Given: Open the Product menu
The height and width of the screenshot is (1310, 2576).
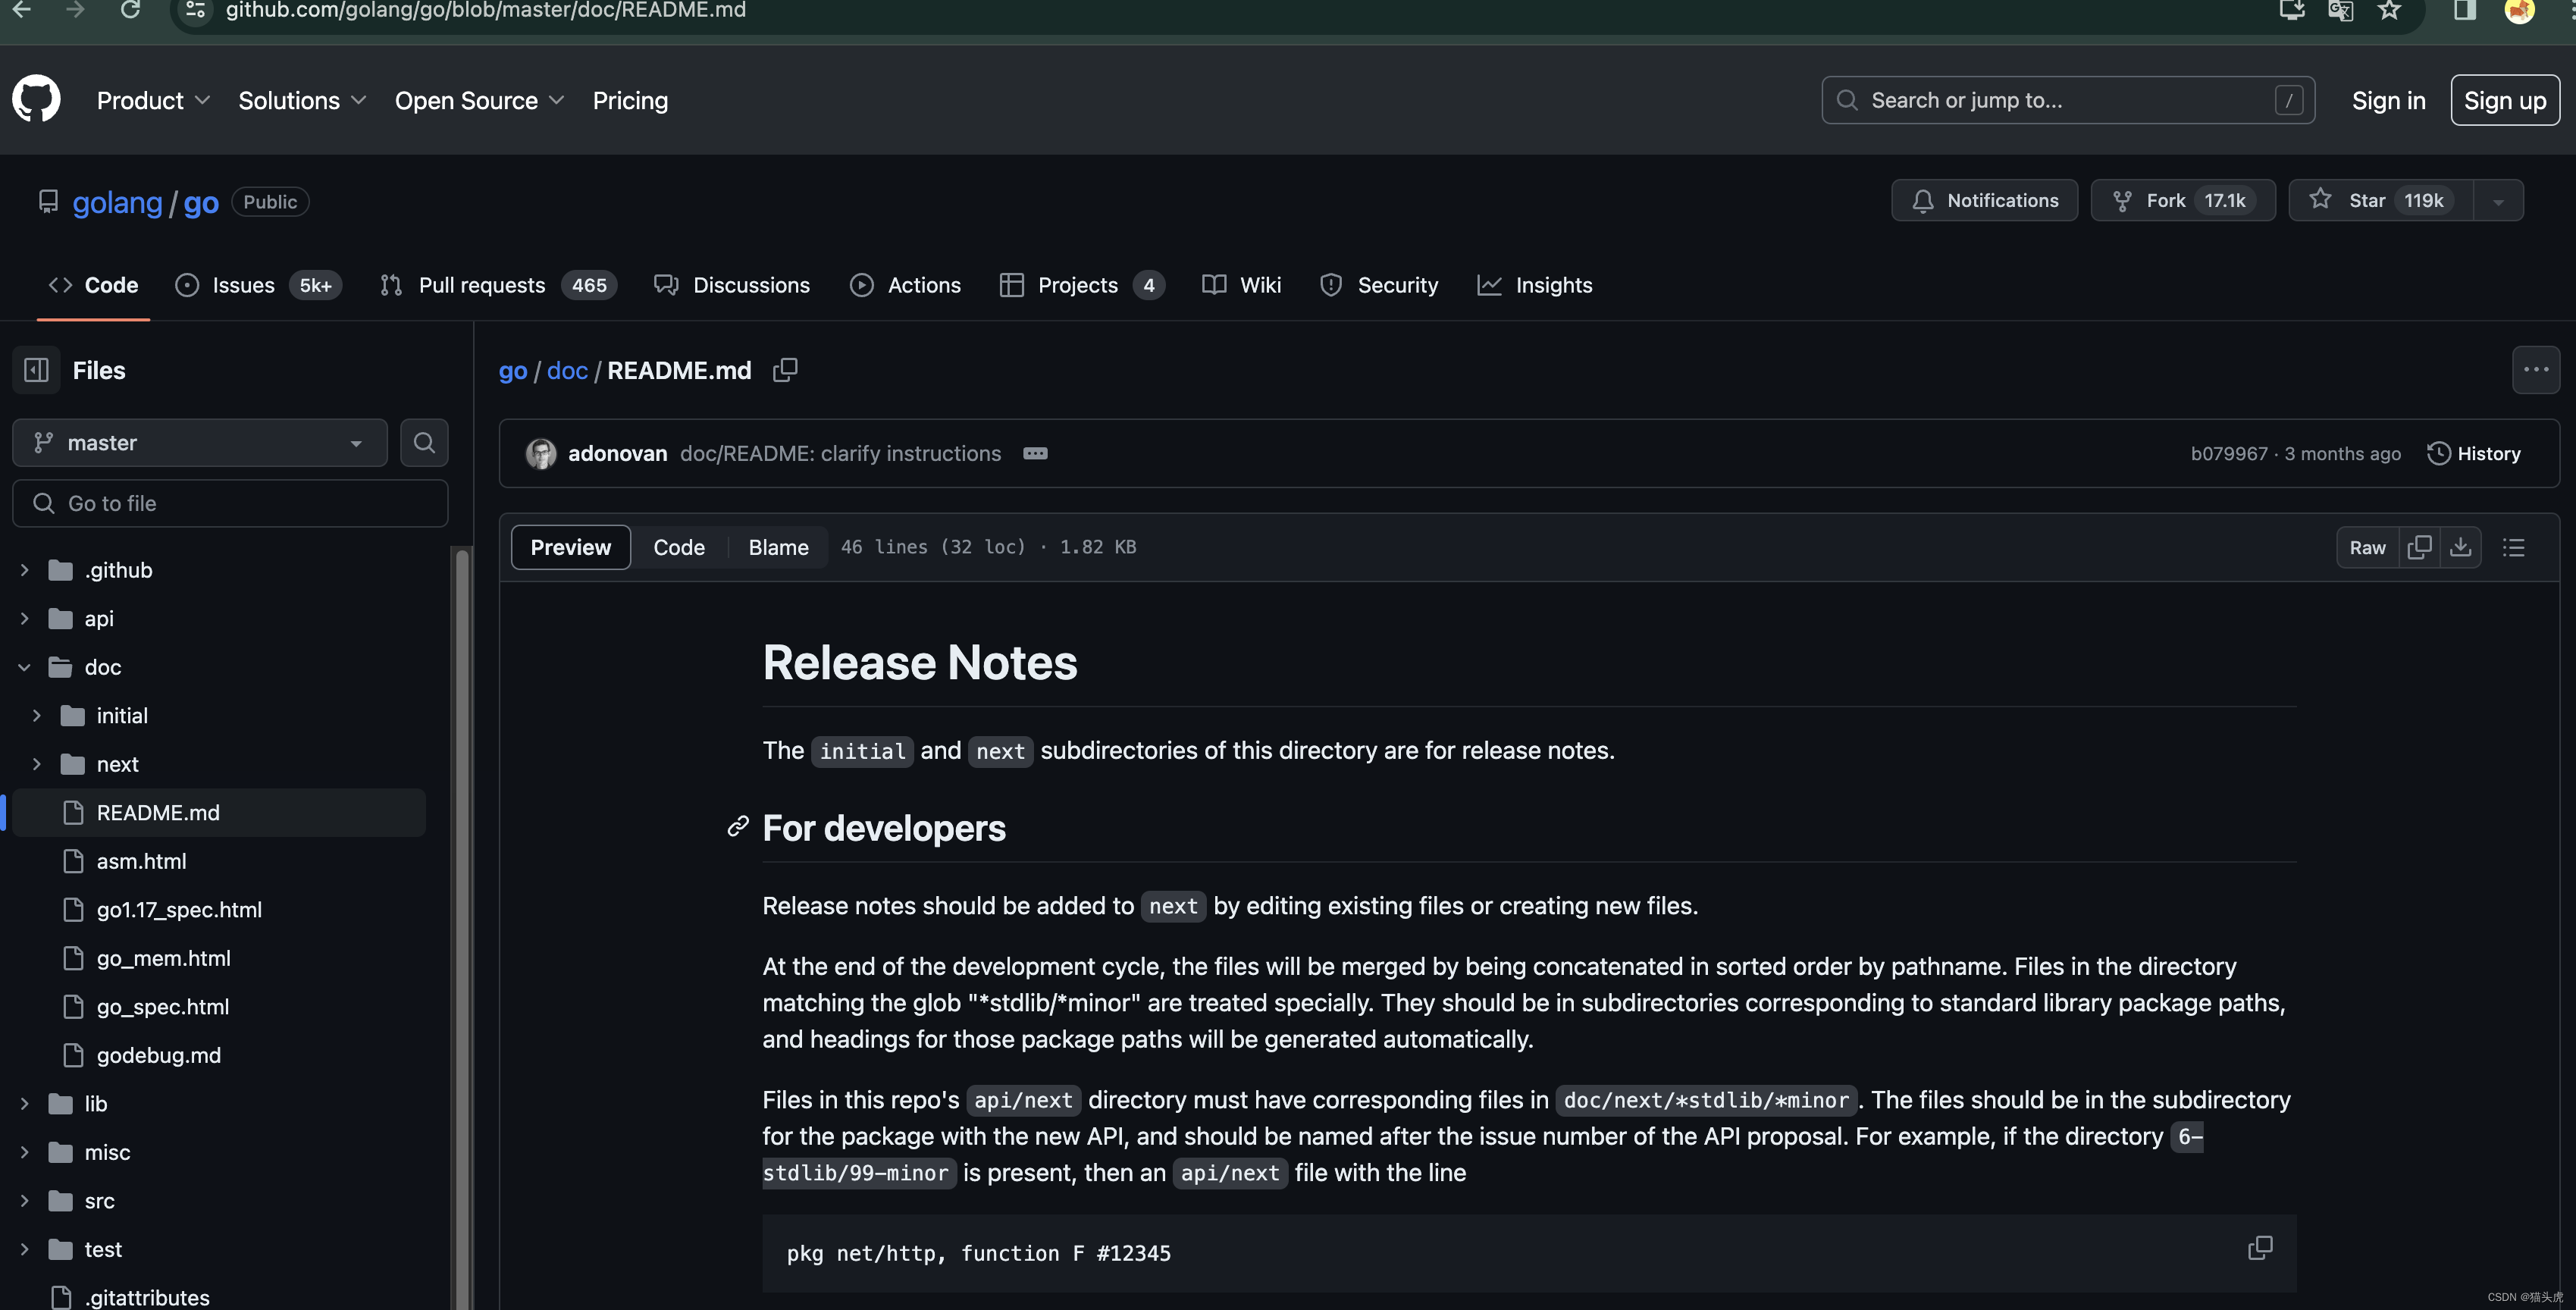Looking at the screenshot, I should click(153, 100).
